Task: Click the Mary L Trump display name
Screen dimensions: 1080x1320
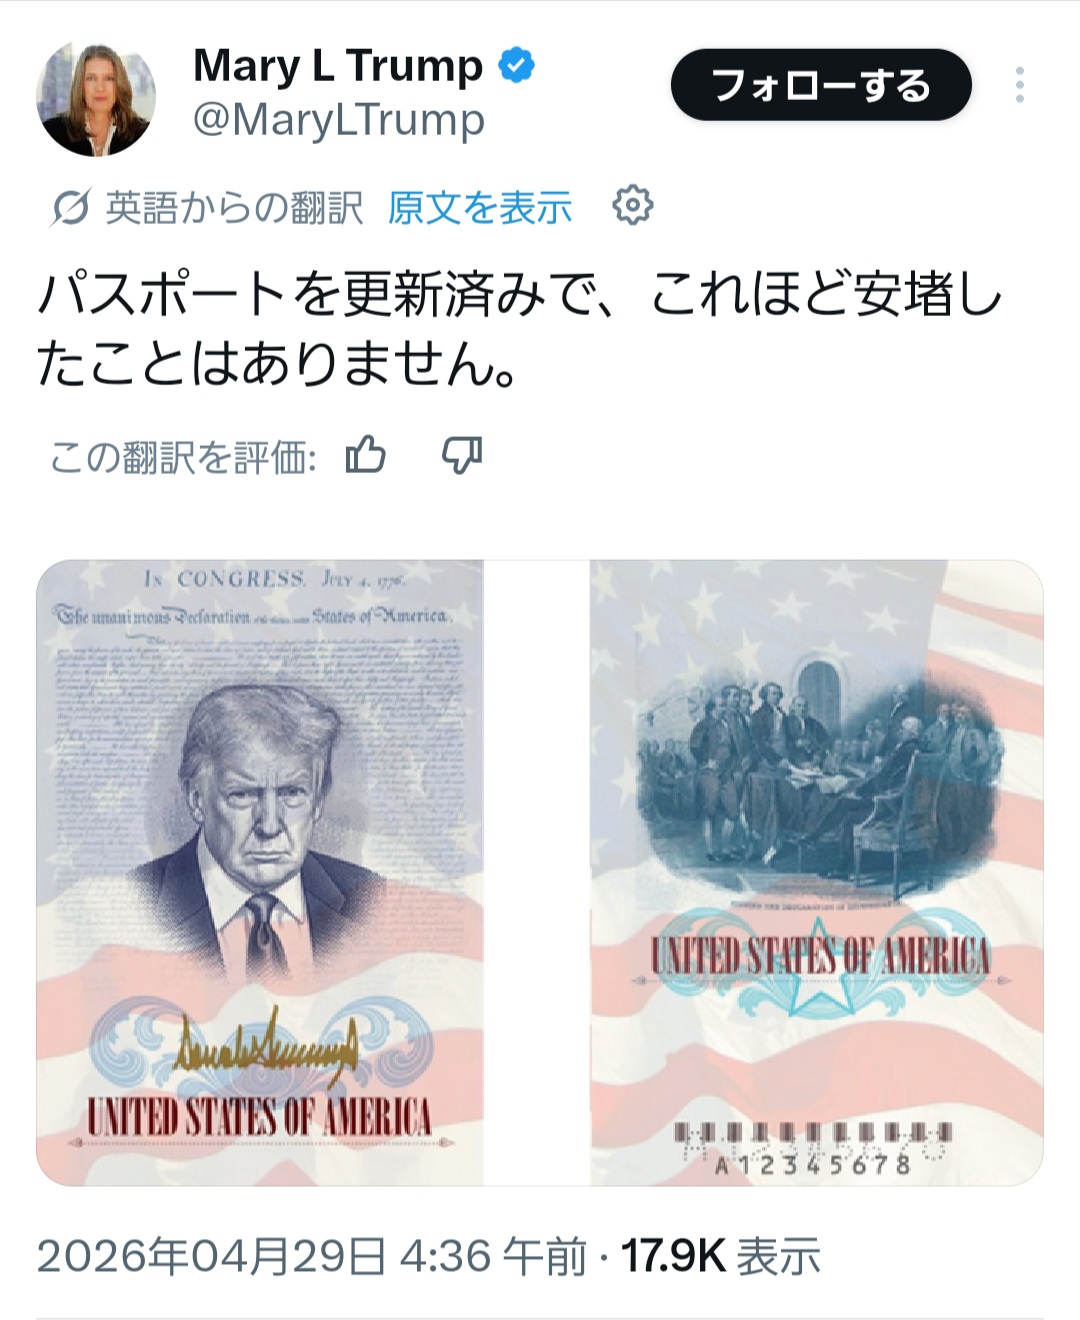Action: (x=338, y=65)
